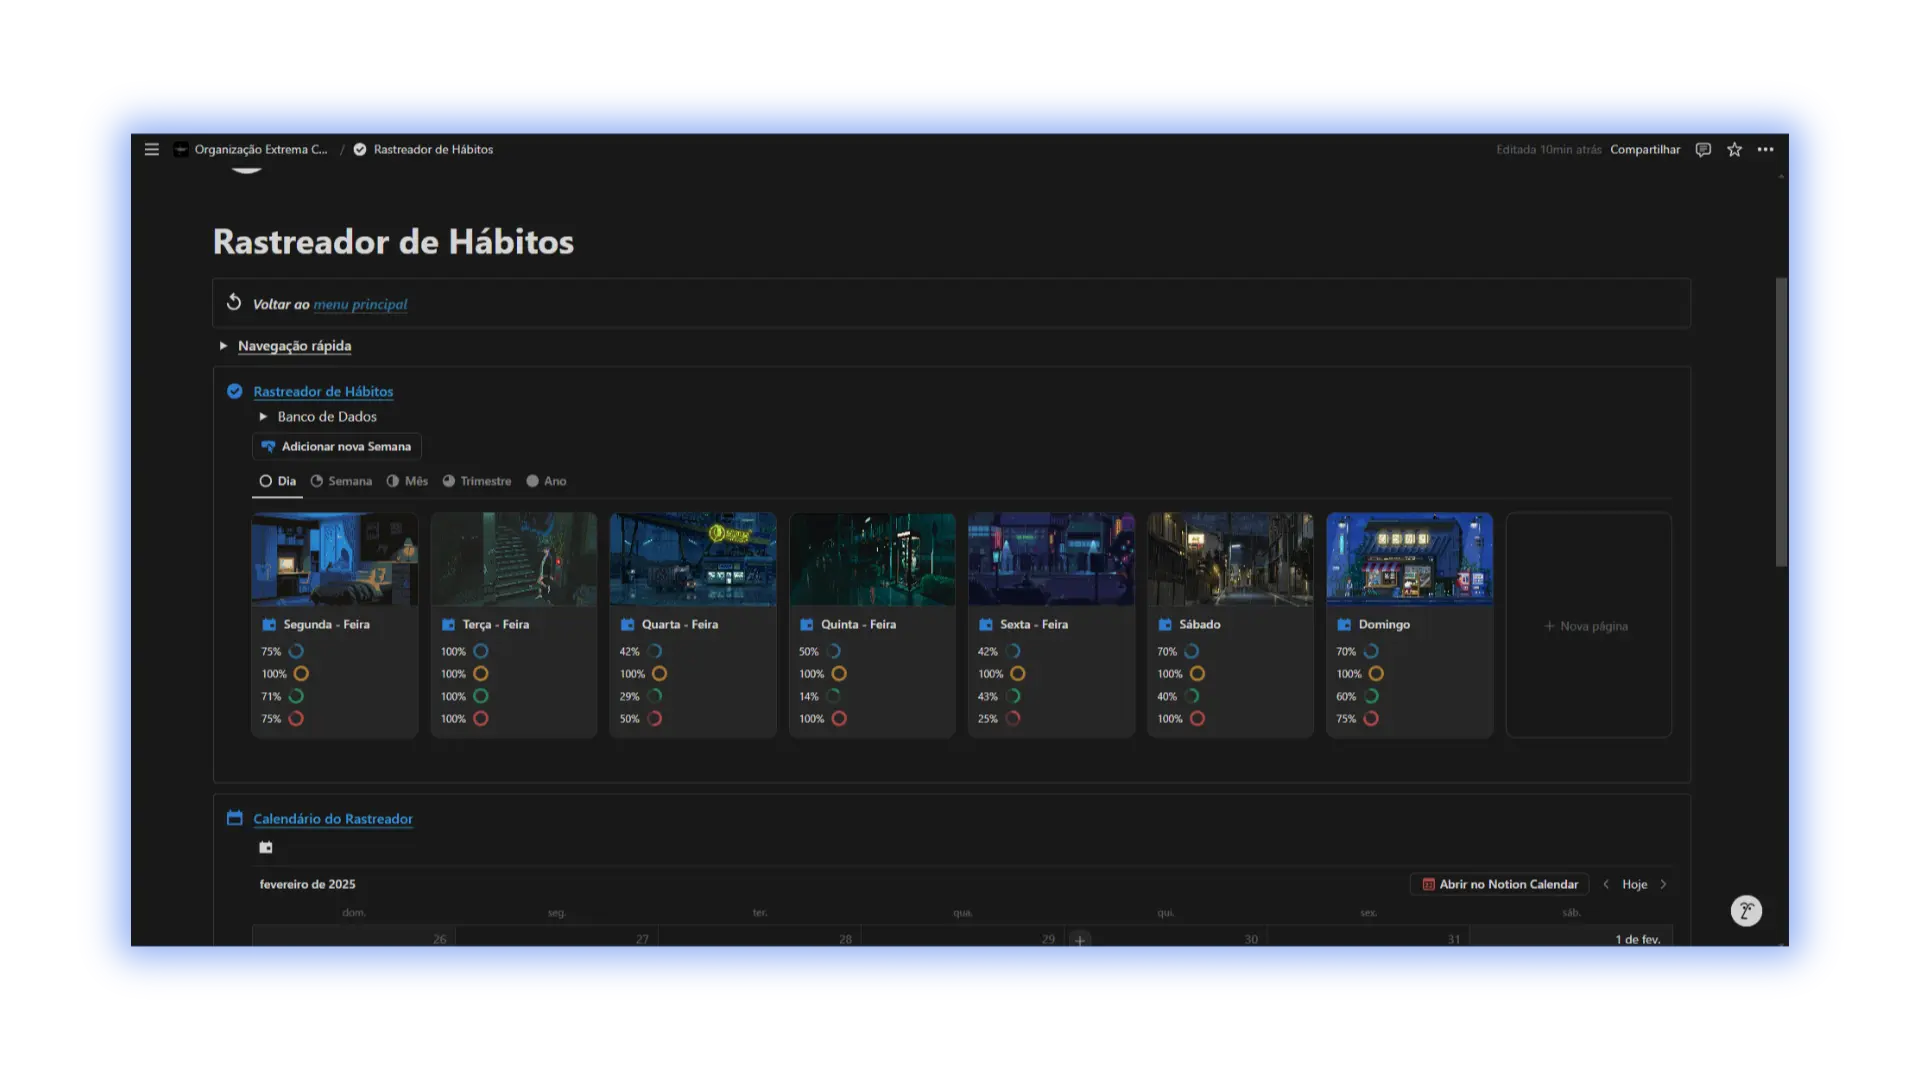Switch to the Trimestre view tab
The image size is (1920, 1080).
pos(477,481)
